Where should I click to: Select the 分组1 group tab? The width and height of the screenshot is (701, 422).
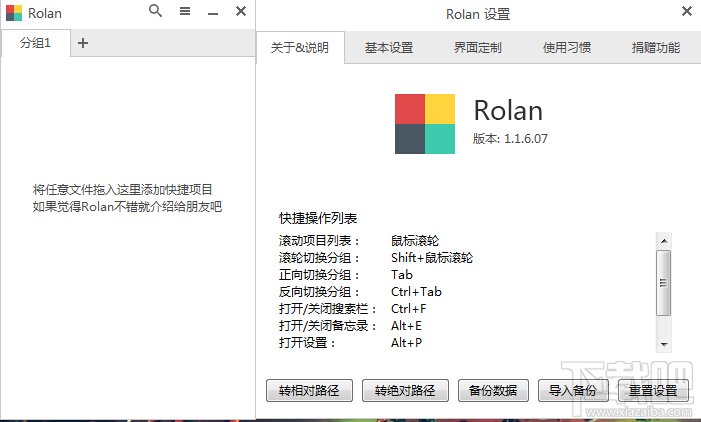[x=35, y=43]
